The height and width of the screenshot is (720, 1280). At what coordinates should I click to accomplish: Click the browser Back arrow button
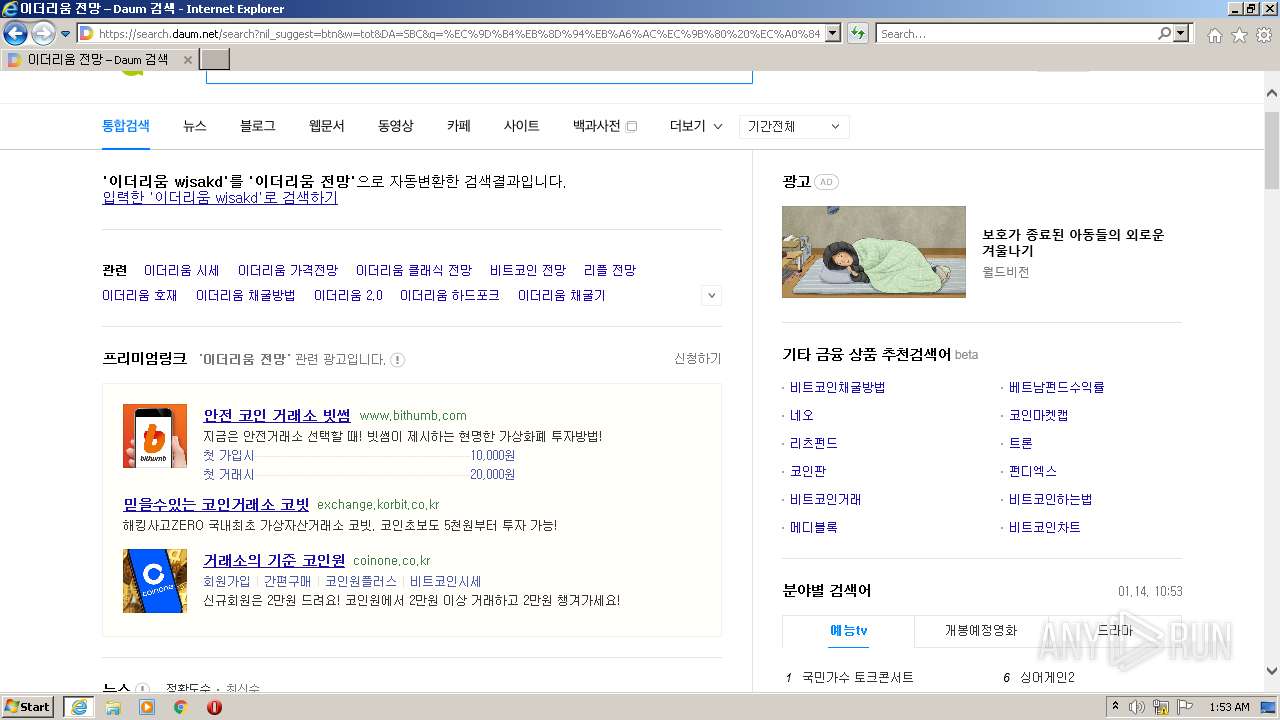pos(15,33)
